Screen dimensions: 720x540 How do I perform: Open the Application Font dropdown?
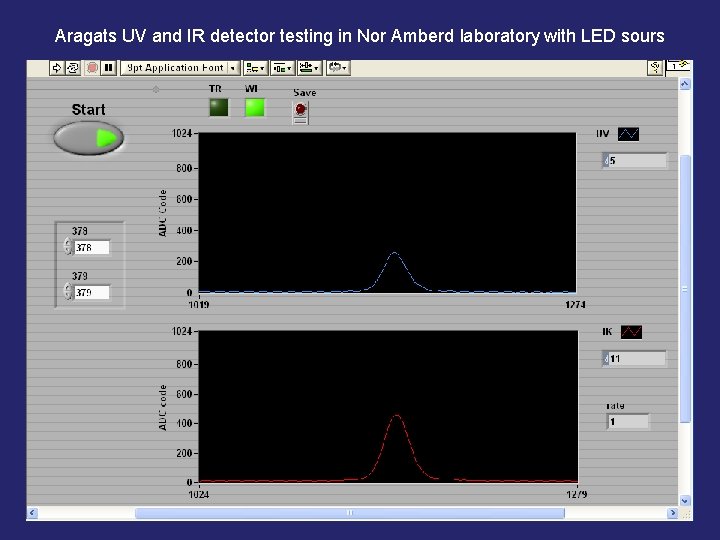(x=180, y=68)
